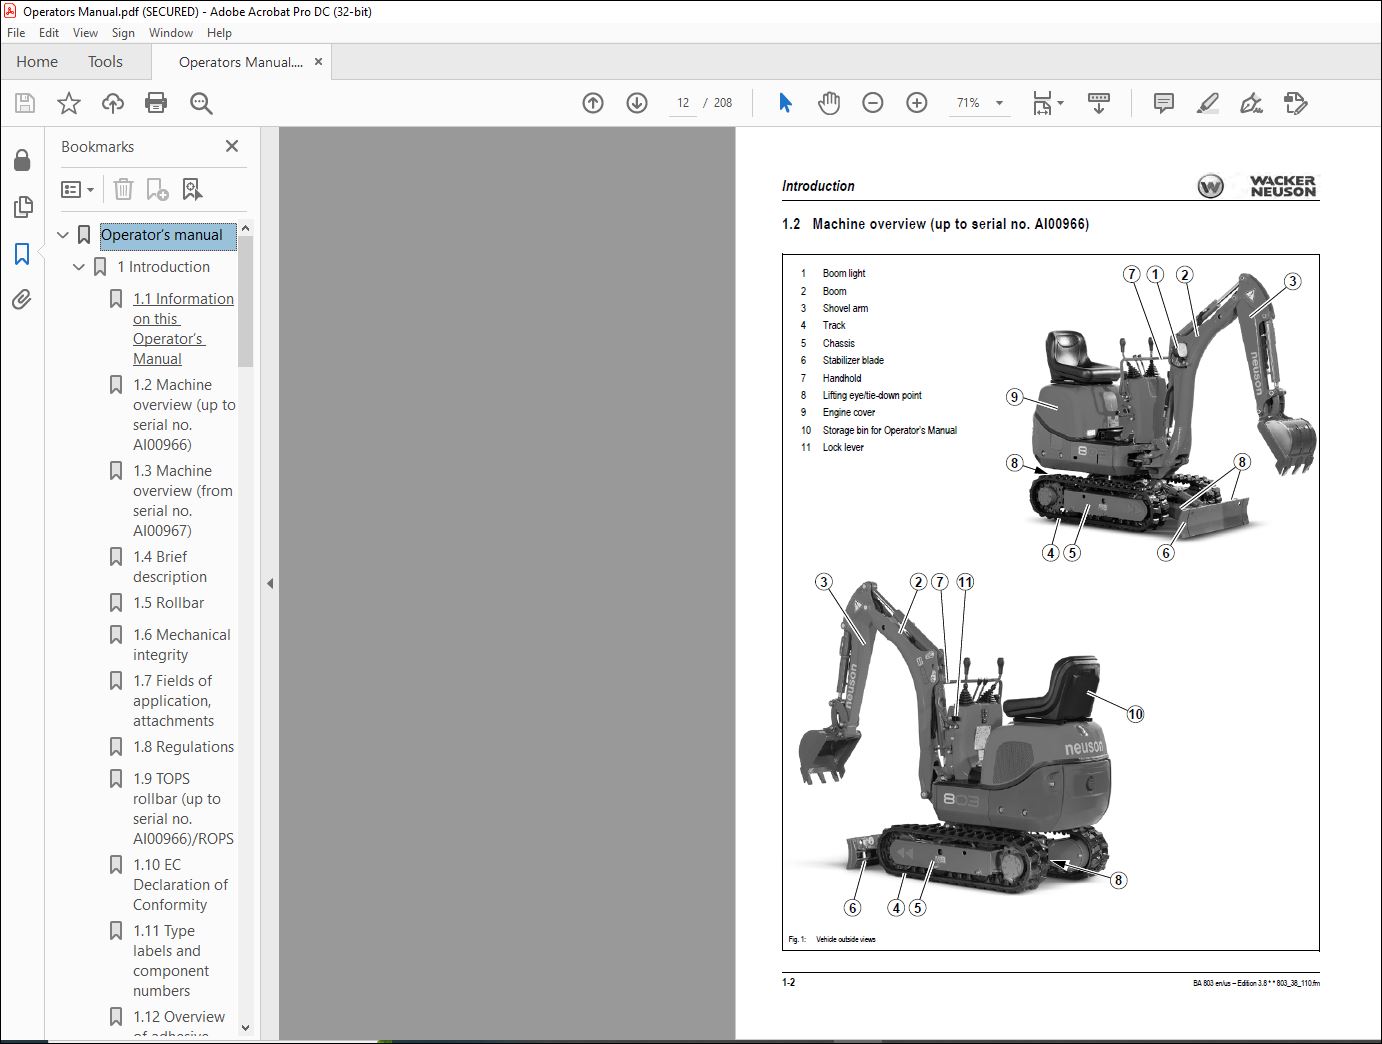This screenshot has width=1382, height=1044.
Task: Jump to 1.2 Machine overview bookmark
Action: [184, 415]
